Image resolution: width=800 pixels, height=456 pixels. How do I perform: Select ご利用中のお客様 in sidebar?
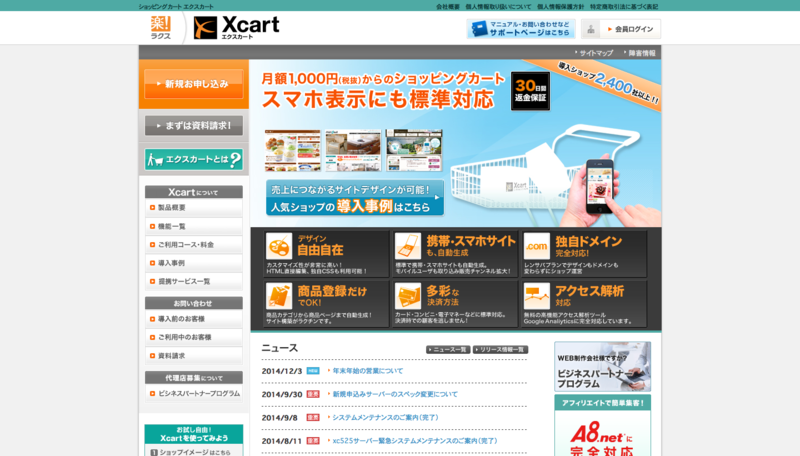coord(194,337)
